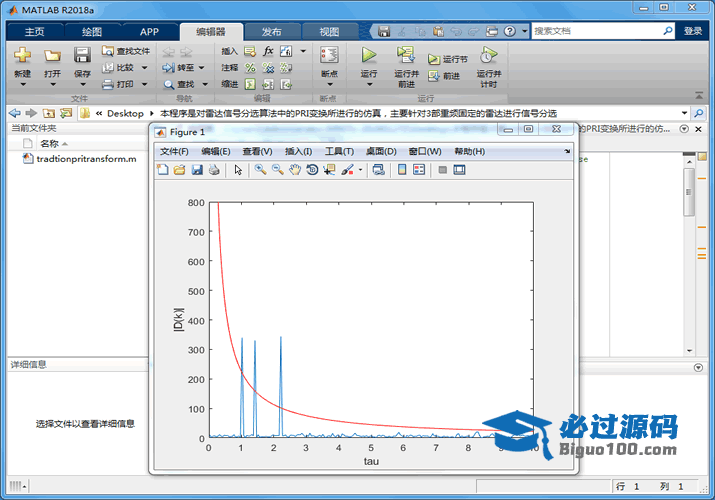Select the Zoom Out tool in Figure 1
This screenshot has width=715, height=500.
277,170
